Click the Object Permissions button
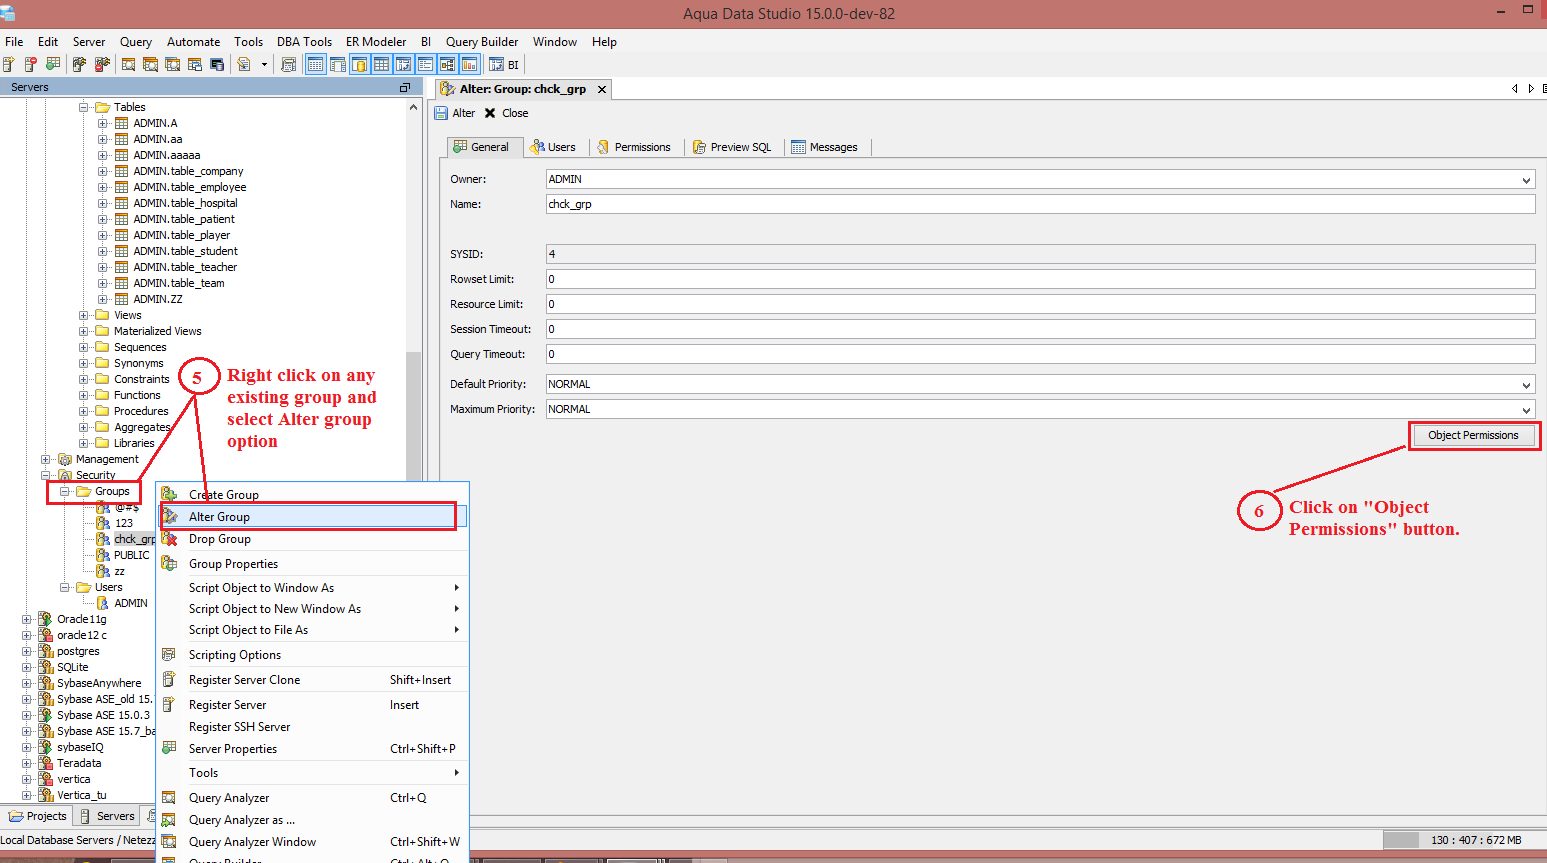1547x863 pixels. (1473, 435)
